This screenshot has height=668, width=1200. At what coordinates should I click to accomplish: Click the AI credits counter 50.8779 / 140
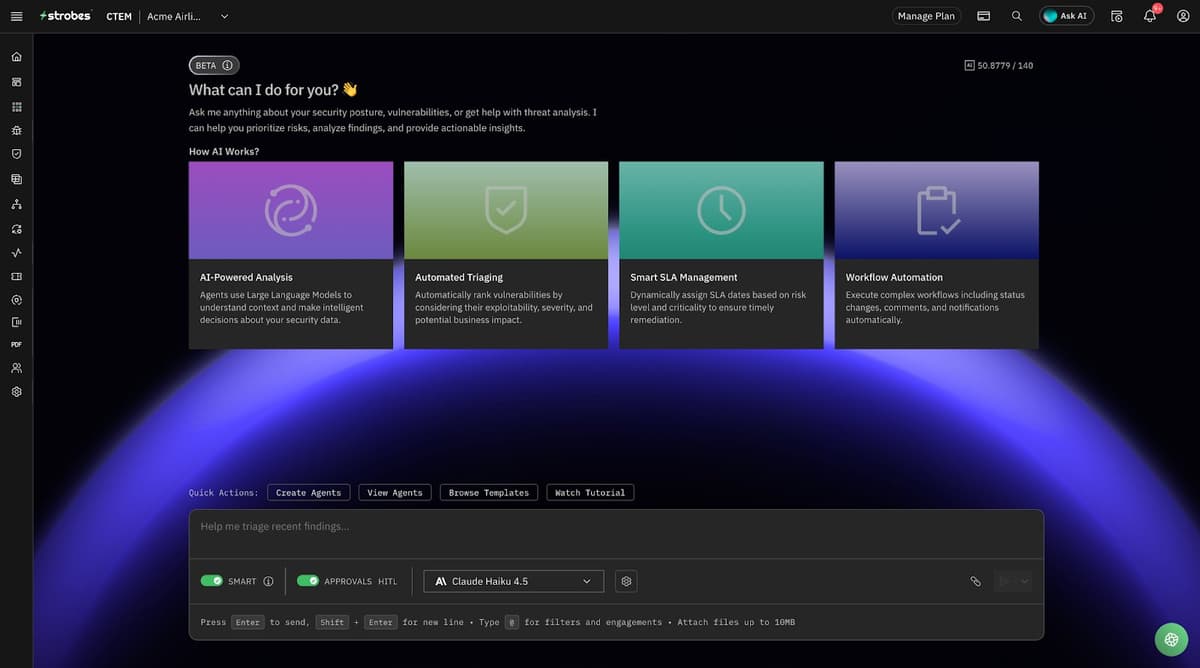tap(999, 65)
